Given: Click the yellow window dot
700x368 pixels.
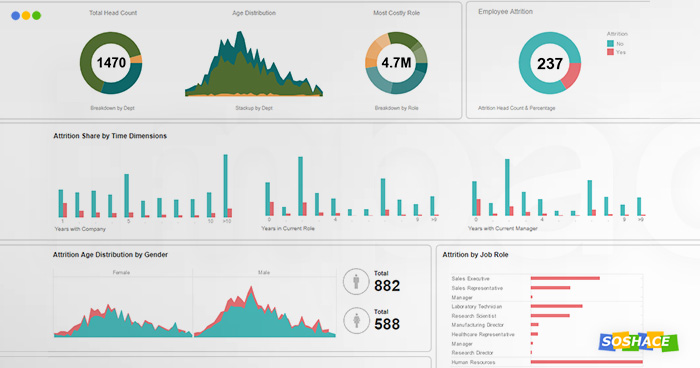Looking at the screenshot, I should click(x=26, y=16).
